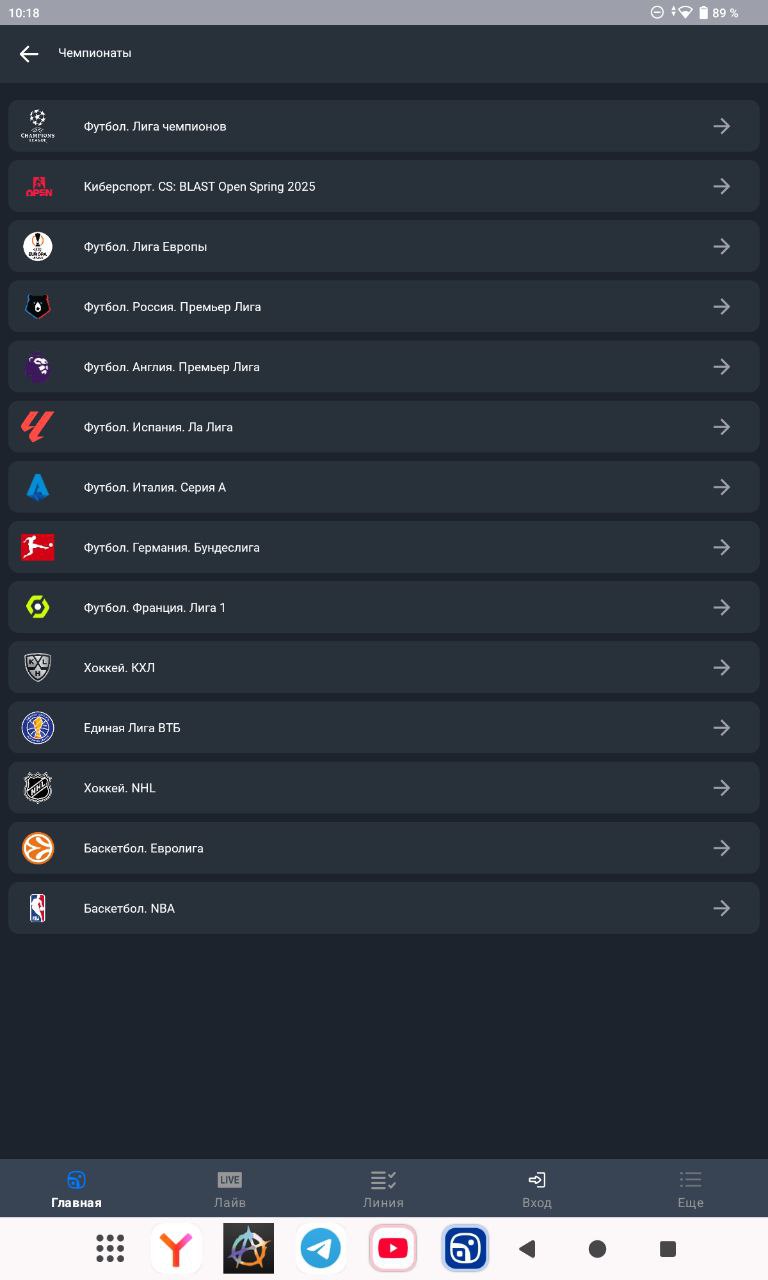Select the La Liga logo icon
Viewport: 768px width, 1280px height.
tap(38, 427)
